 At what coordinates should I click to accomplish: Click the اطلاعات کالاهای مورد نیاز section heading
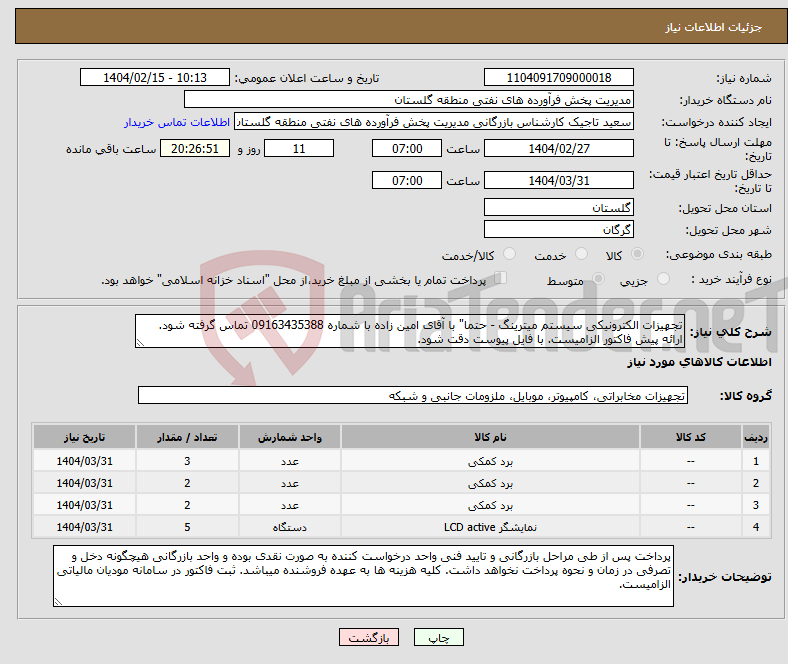pos(699,362)
